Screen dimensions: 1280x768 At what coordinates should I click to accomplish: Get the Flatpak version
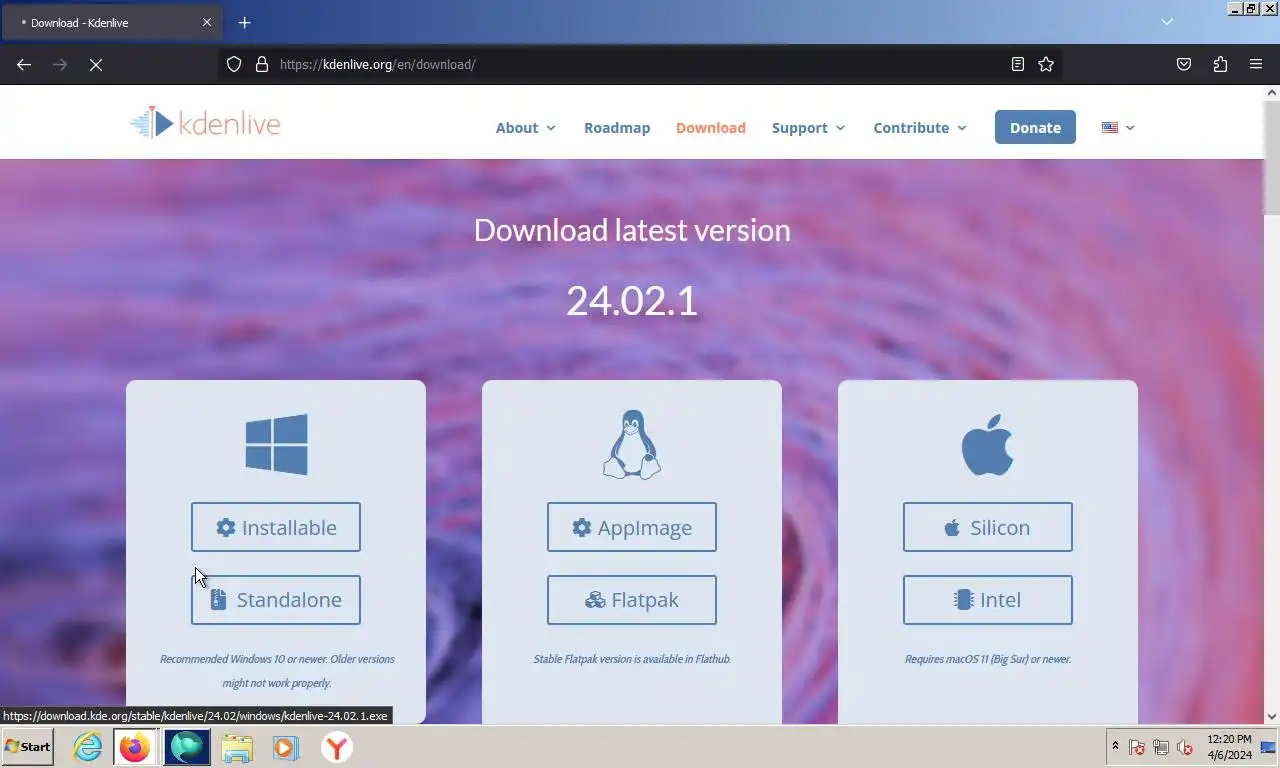(x=632, y=600)
